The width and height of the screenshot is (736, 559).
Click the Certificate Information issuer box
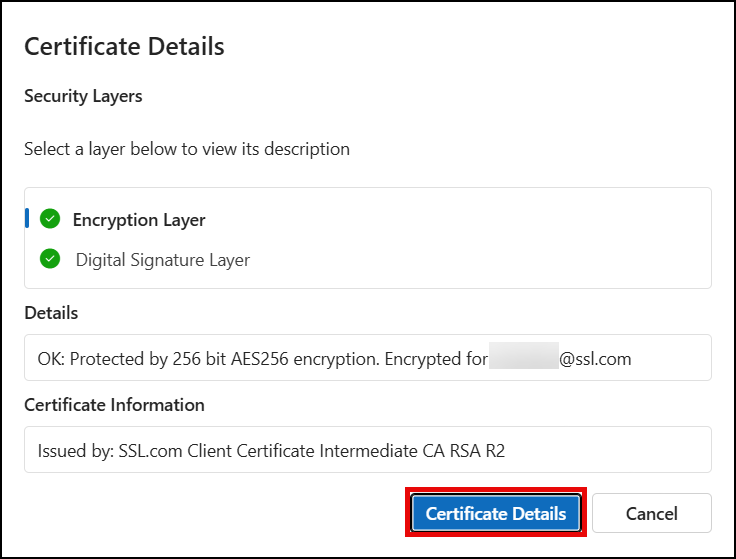[x=367, y=450]
